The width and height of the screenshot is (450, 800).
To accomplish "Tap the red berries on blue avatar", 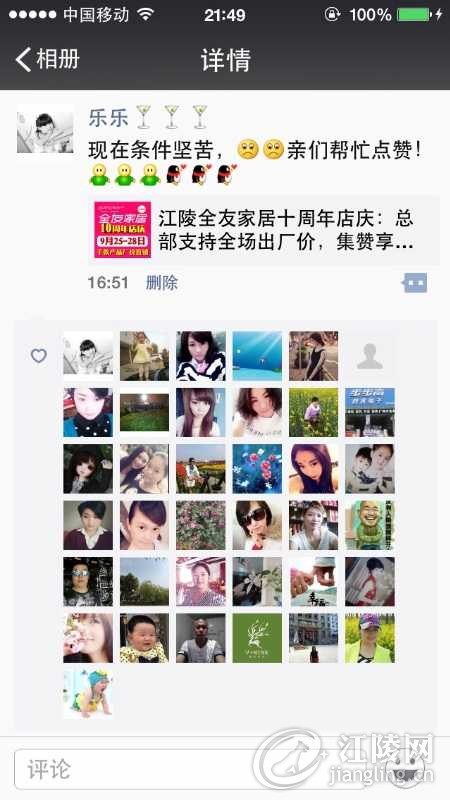I will click(257, 469).
